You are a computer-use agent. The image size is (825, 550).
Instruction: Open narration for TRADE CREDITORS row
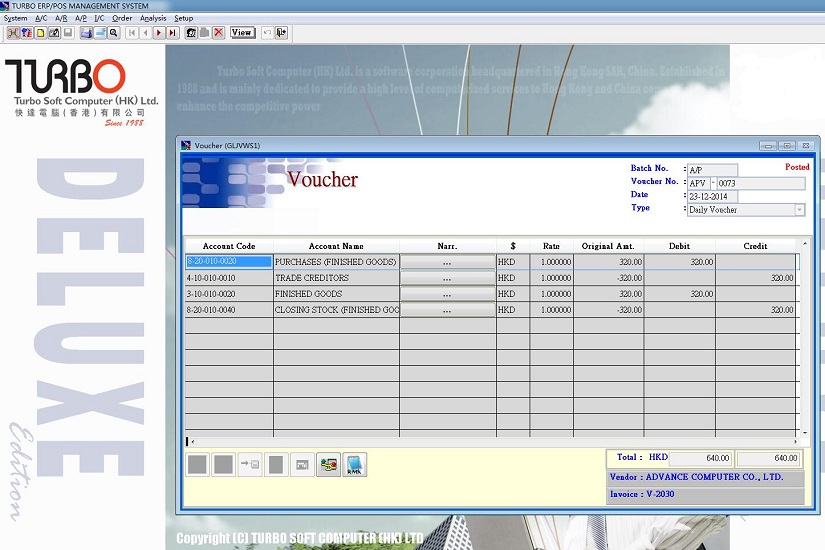447,278
